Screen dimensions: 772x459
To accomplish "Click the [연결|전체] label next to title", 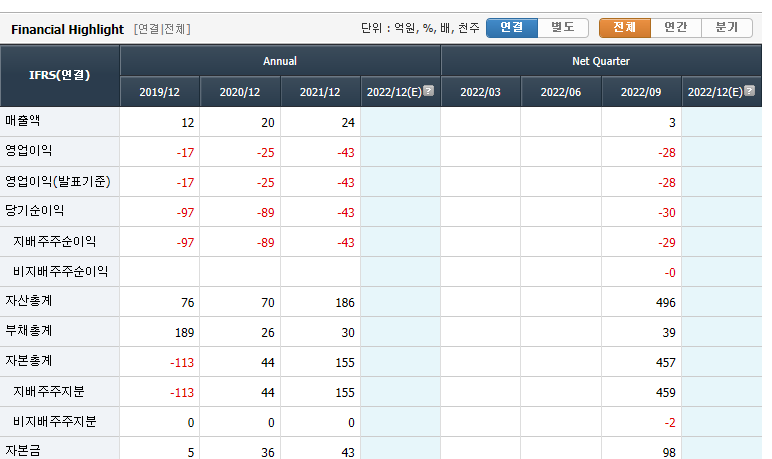I will click(x=162, y=29).
